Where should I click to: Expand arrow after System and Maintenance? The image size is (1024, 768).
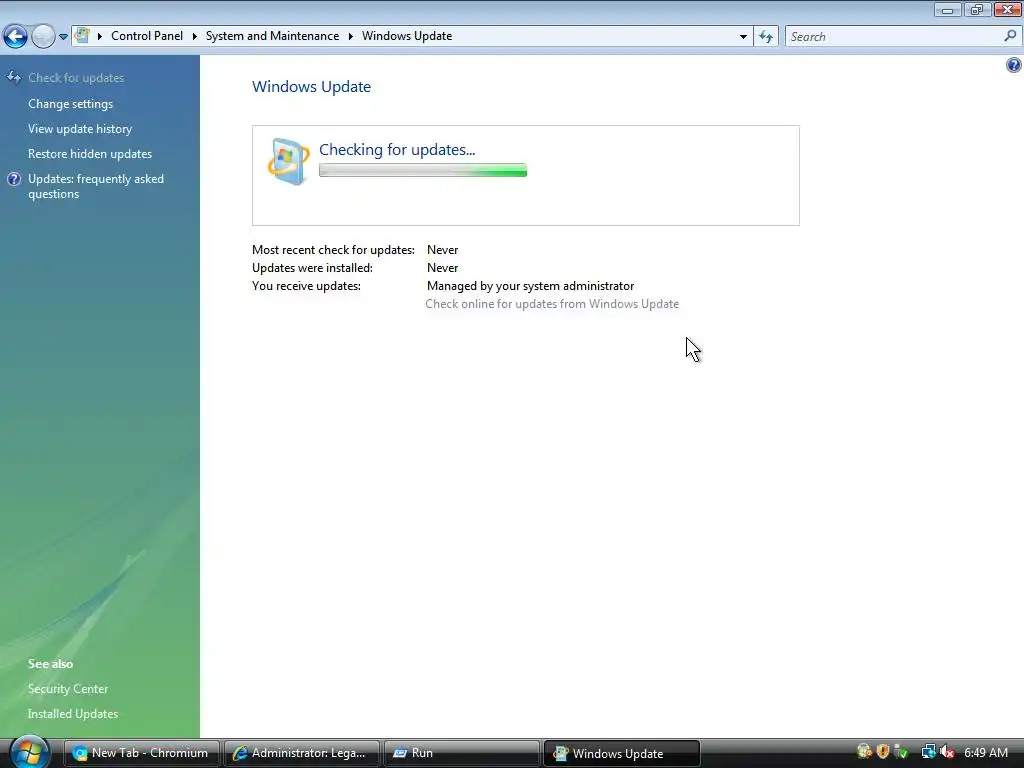[351, 36]
